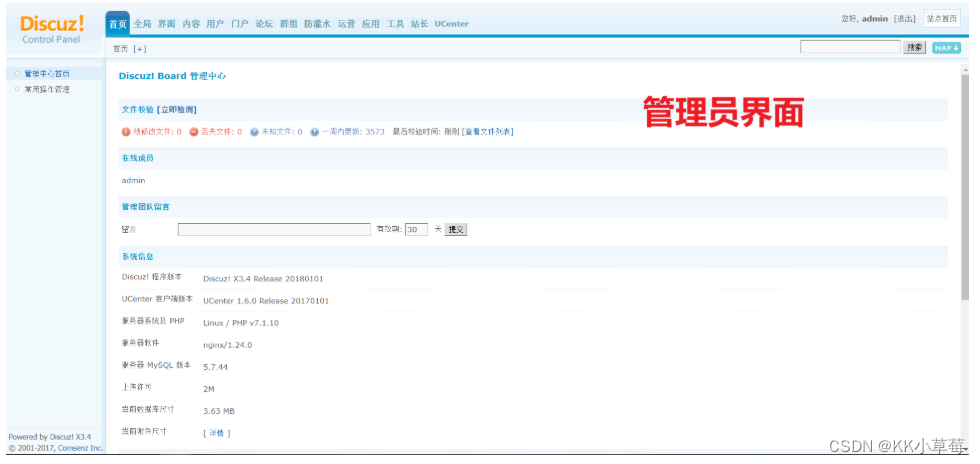Click the 管理团队留言 section header
Viewport: 980px width, 464px height.
(x=145, y=207)
